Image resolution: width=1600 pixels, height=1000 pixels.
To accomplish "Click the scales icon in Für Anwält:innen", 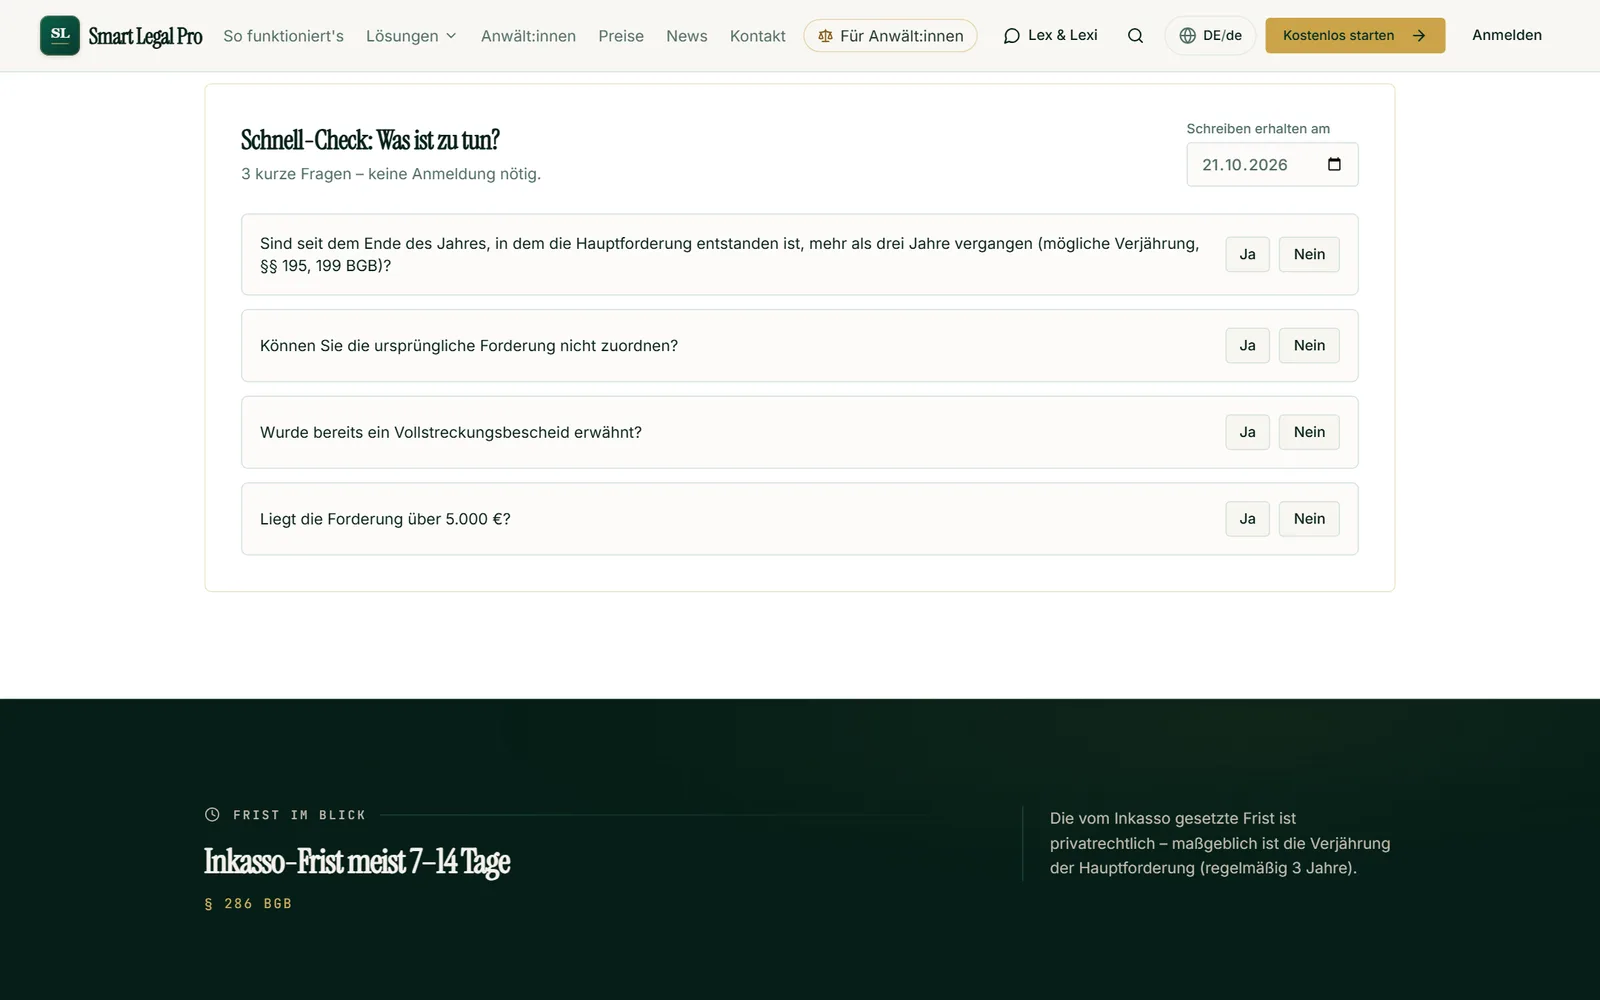I will (x=825, y=36).
